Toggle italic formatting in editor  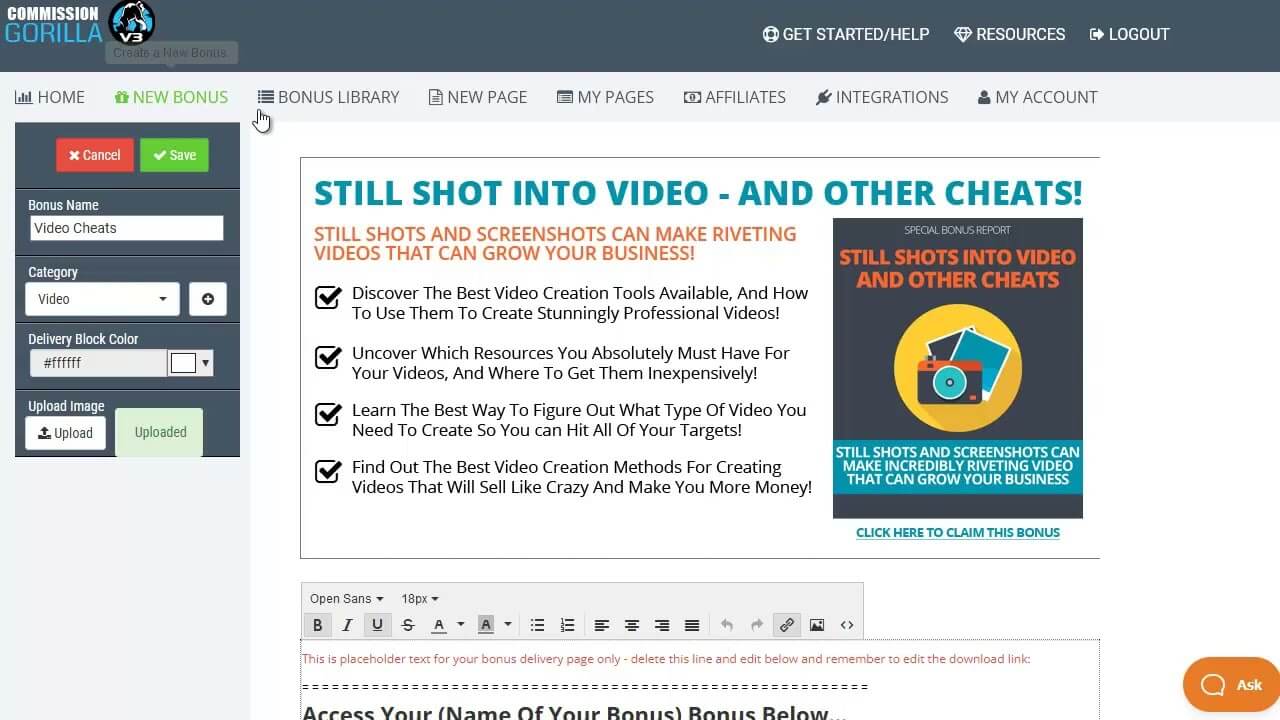pyautogui.click(x=347, y=625)
